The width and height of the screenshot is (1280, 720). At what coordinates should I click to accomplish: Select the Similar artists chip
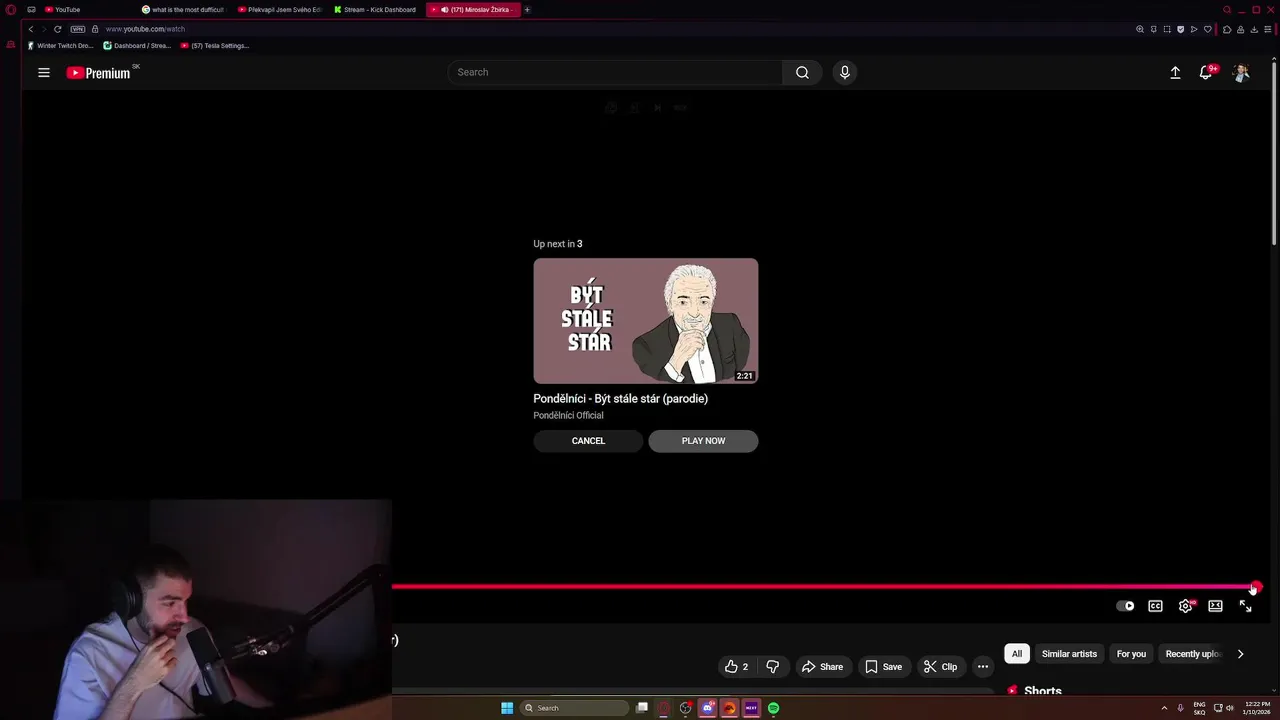coord(1069,654)
